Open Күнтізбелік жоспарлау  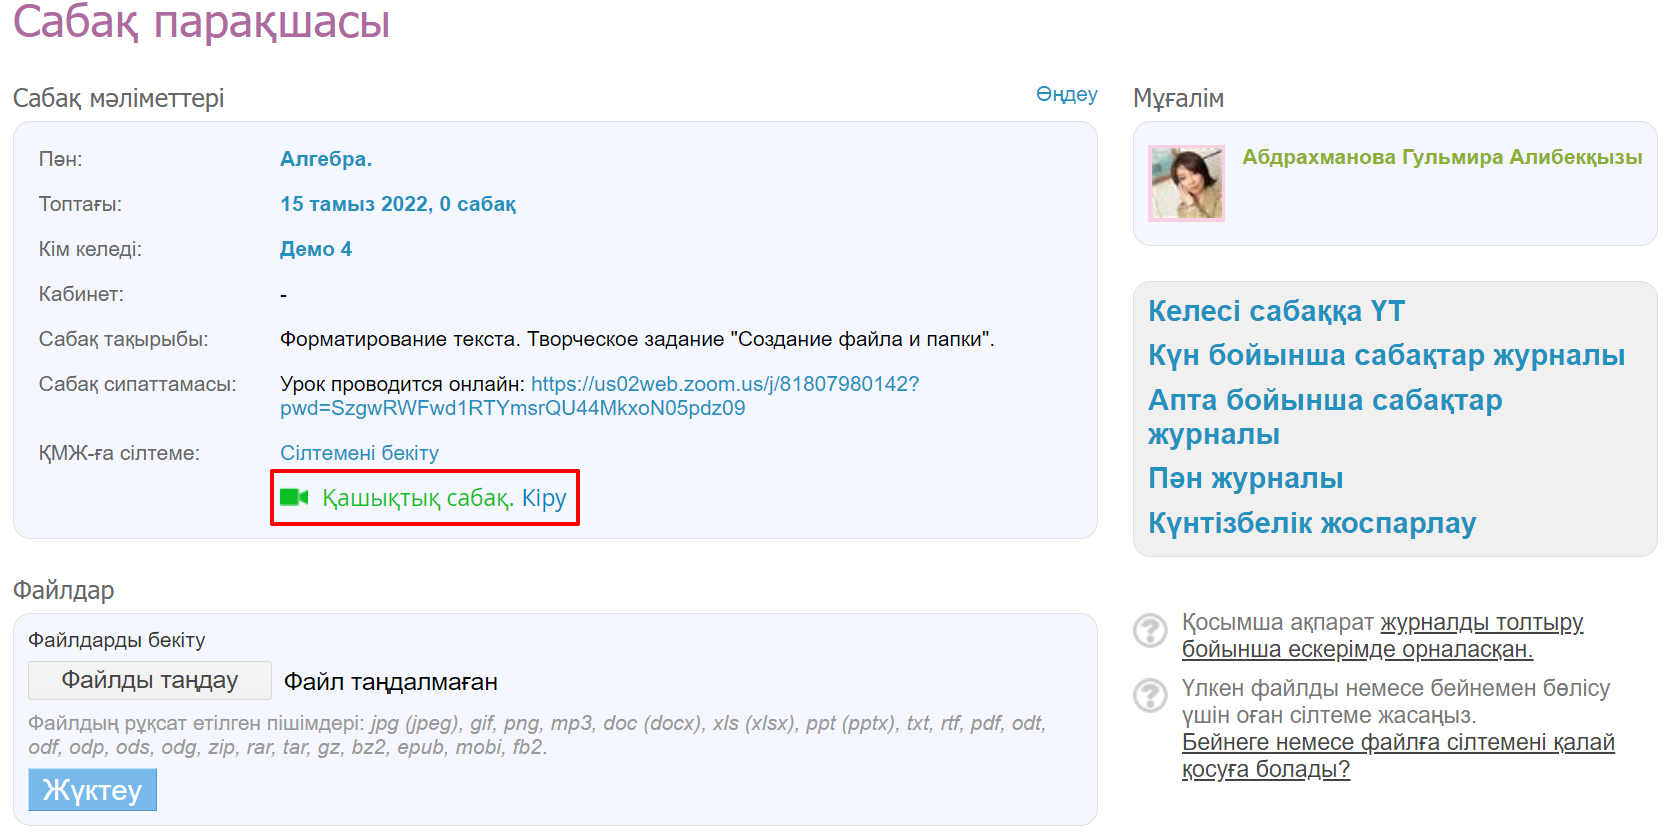coord(1311,523)
